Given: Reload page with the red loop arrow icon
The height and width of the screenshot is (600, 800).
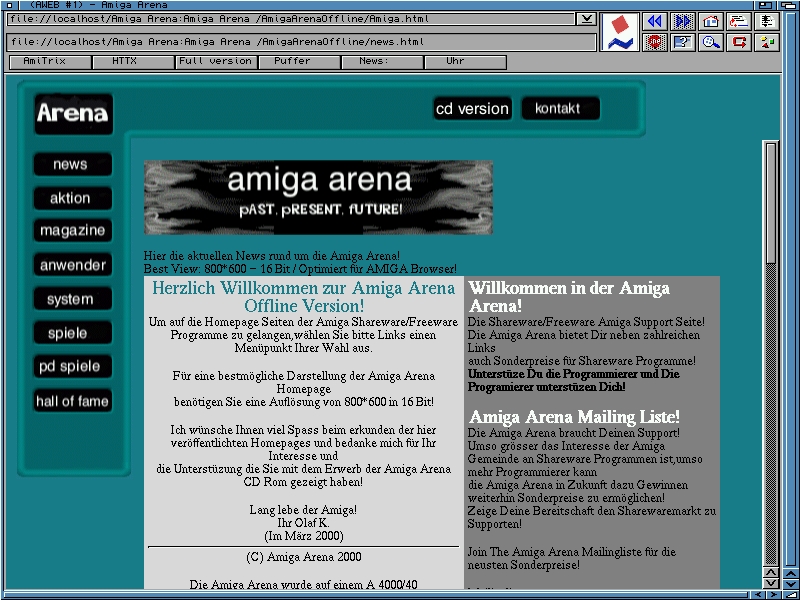Looking at the screenshot, I should pyautogui.click(x=739, y=42).
